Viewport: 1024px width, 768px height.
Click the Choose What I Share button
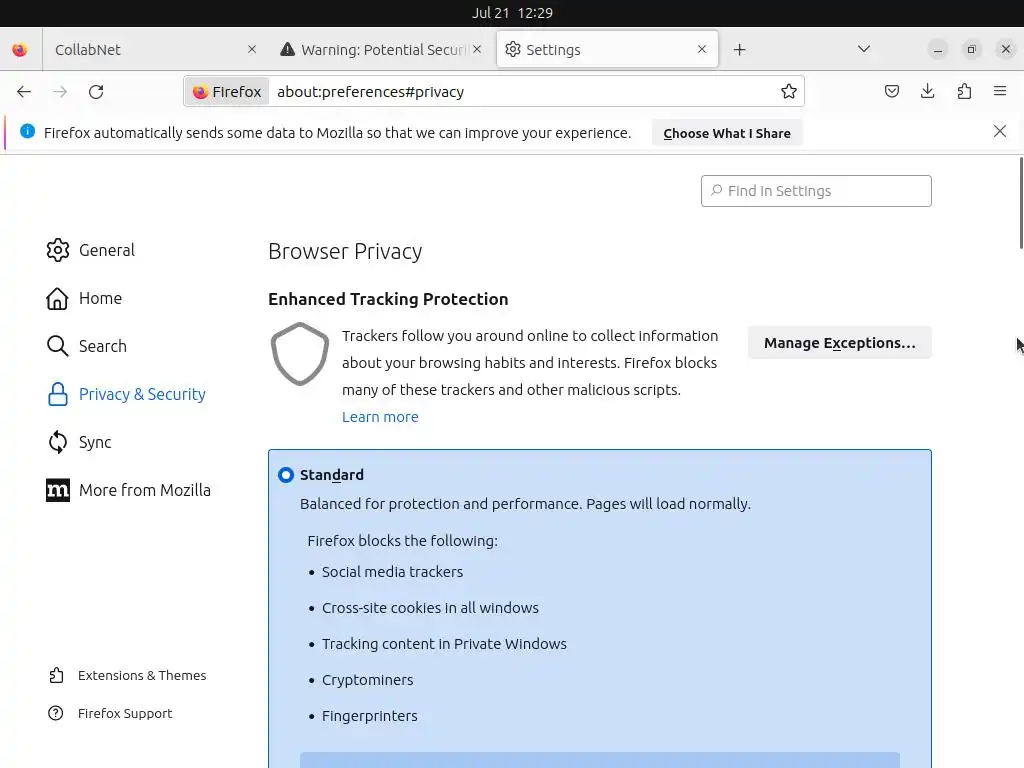coord(727,133)
